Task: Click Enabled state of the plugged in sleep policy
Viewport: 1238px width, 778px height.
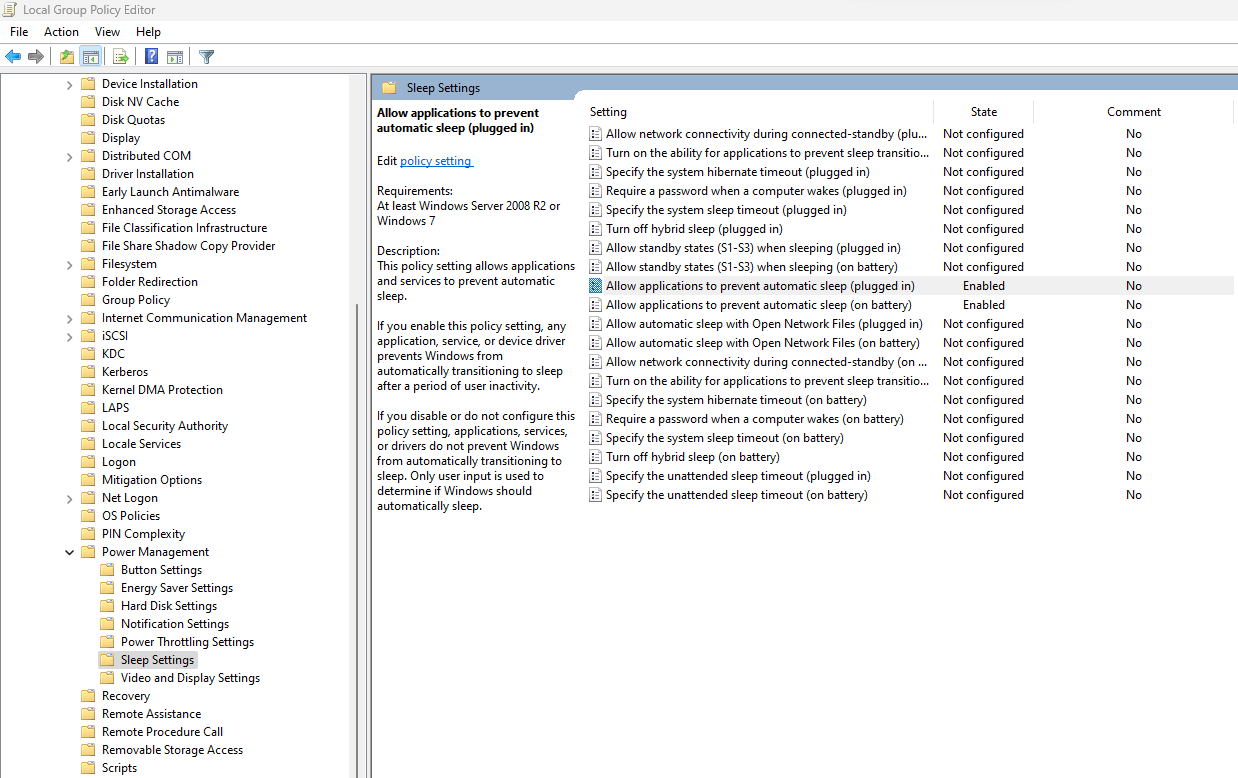Action: click(x=984, y=286)
